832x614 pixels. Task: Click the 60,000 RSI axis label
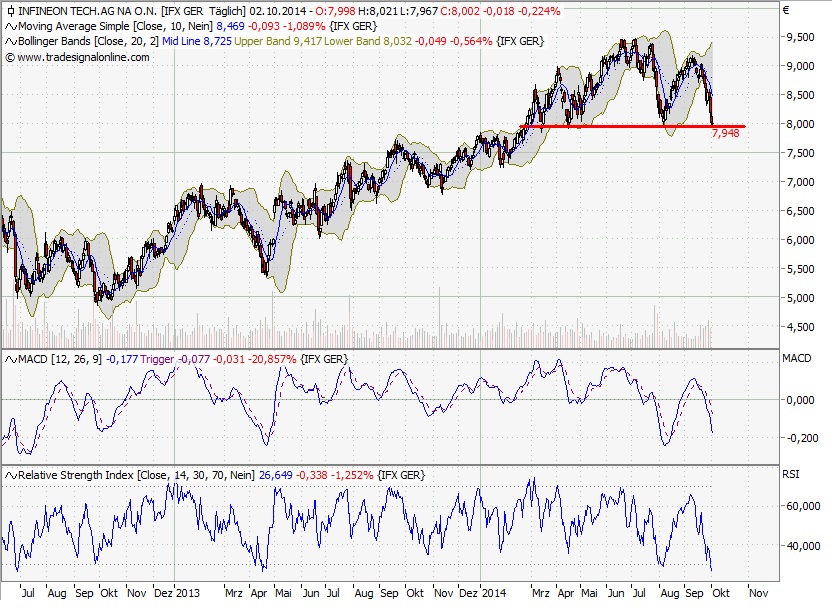pyautogui.click(x=803, y=506)
